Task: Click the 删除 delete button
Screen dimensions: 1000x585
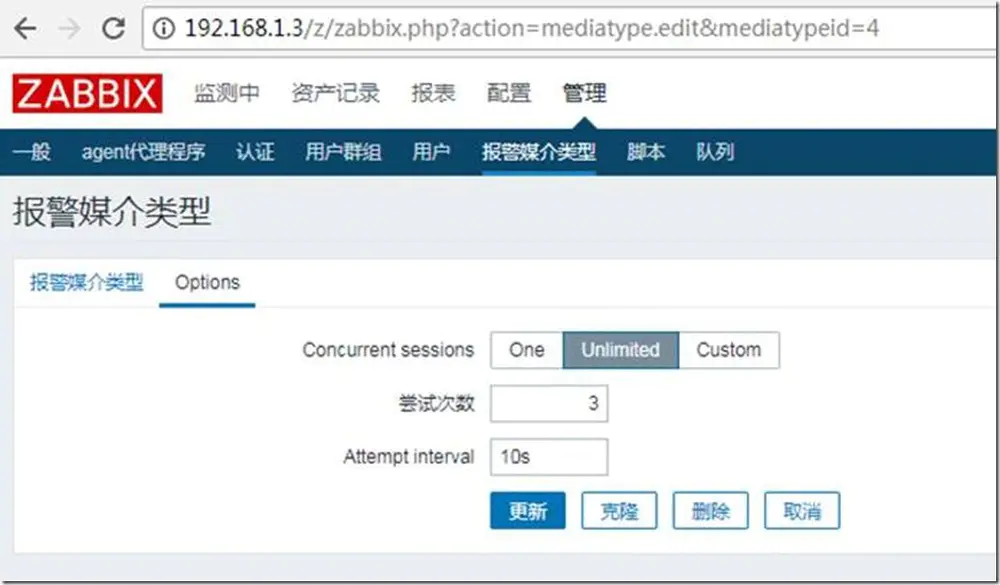Action: 710,510
